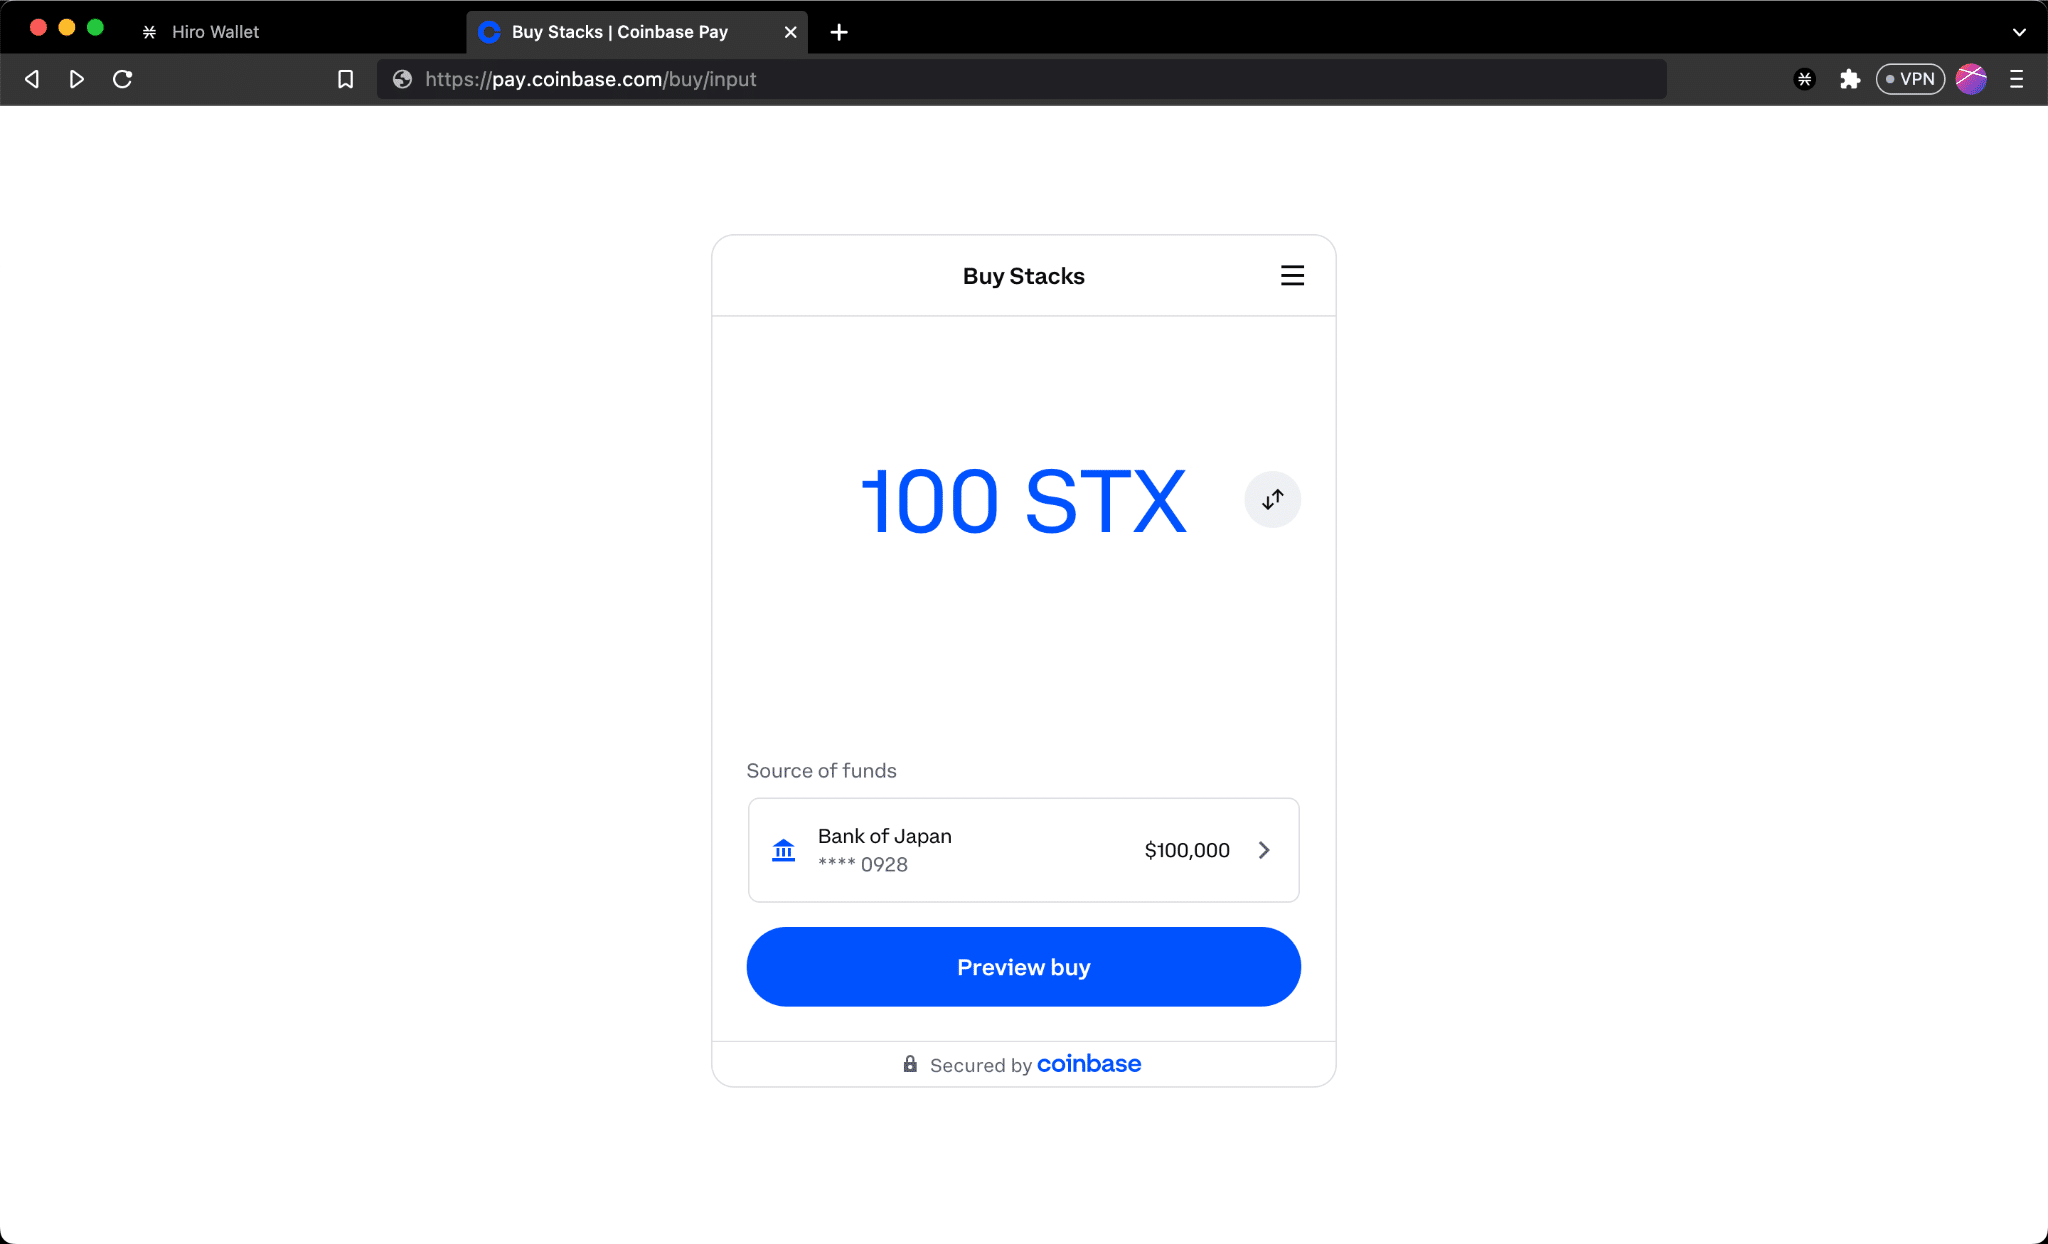Click the coinbase link at the bottom

(1088, 1064)
